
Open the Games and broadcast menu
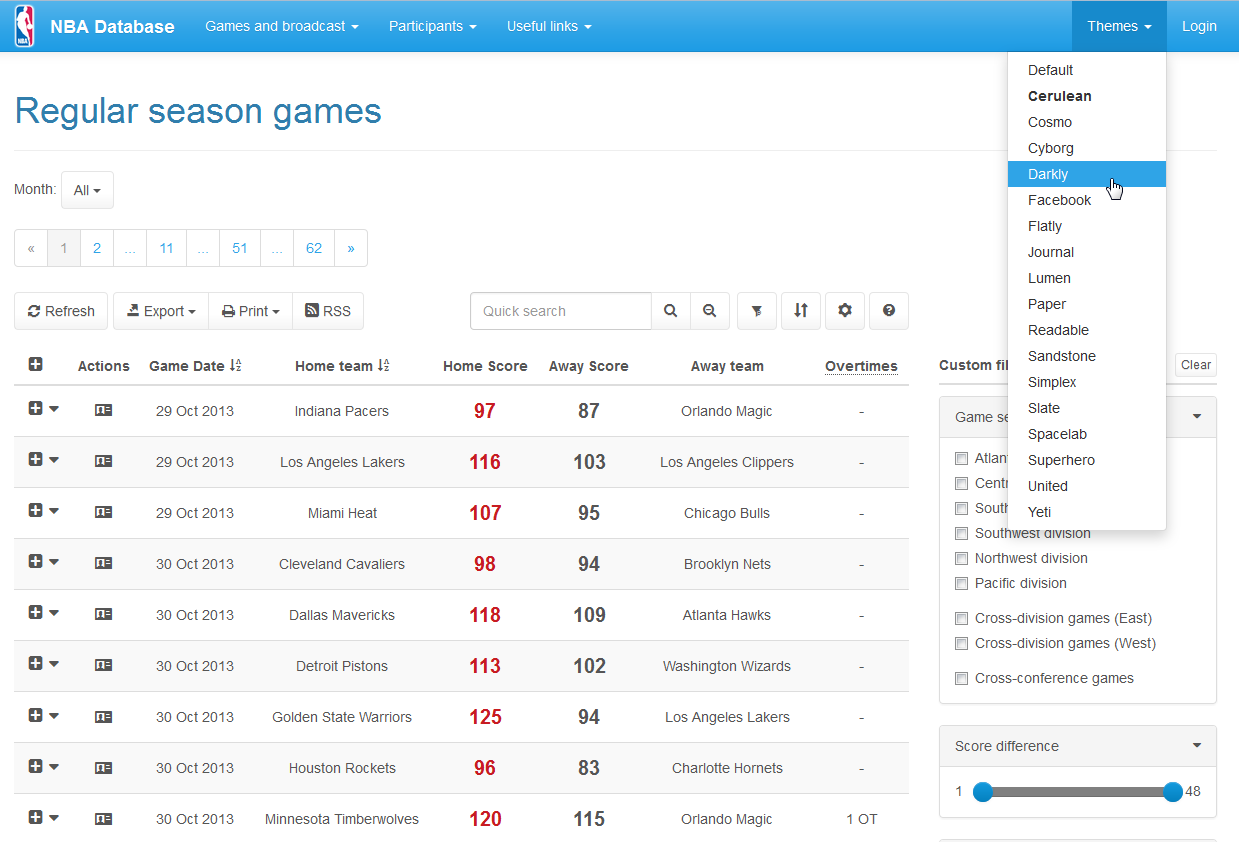282,26
